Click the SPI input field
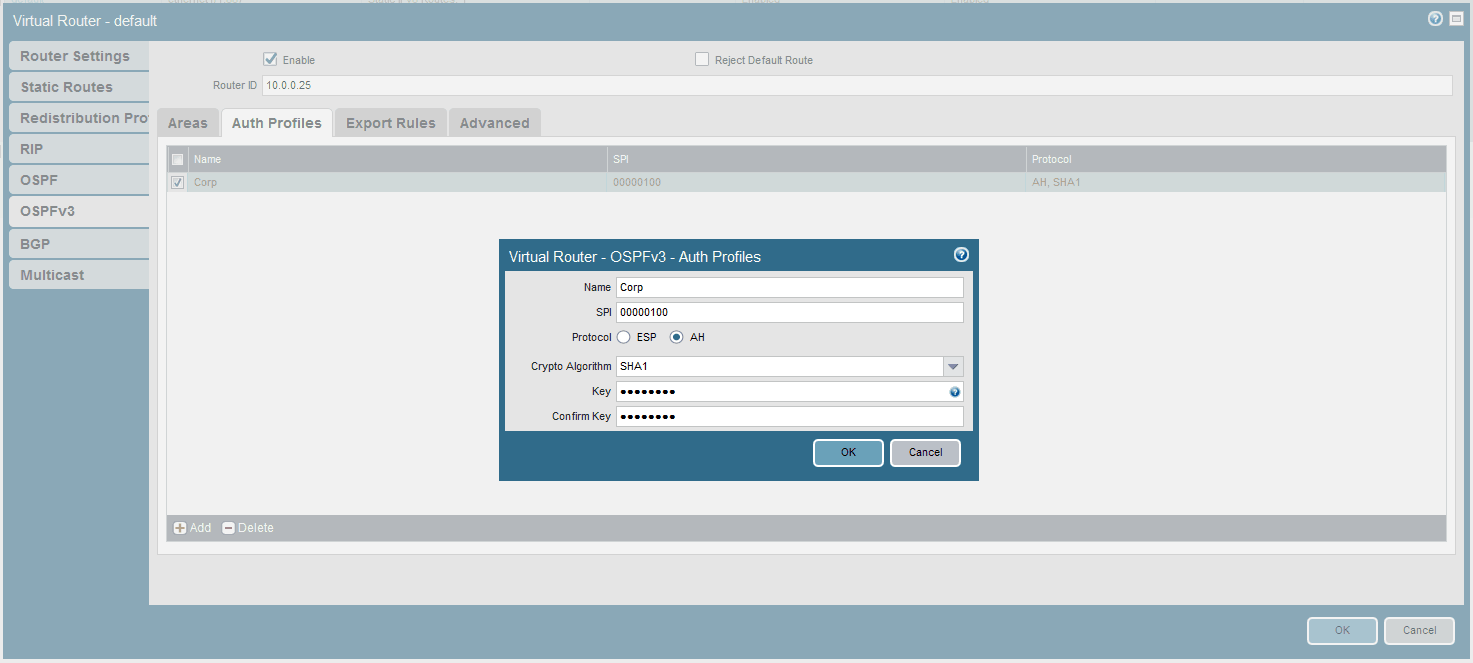This screenshot has width=1473, height=663. coord(790,312)
